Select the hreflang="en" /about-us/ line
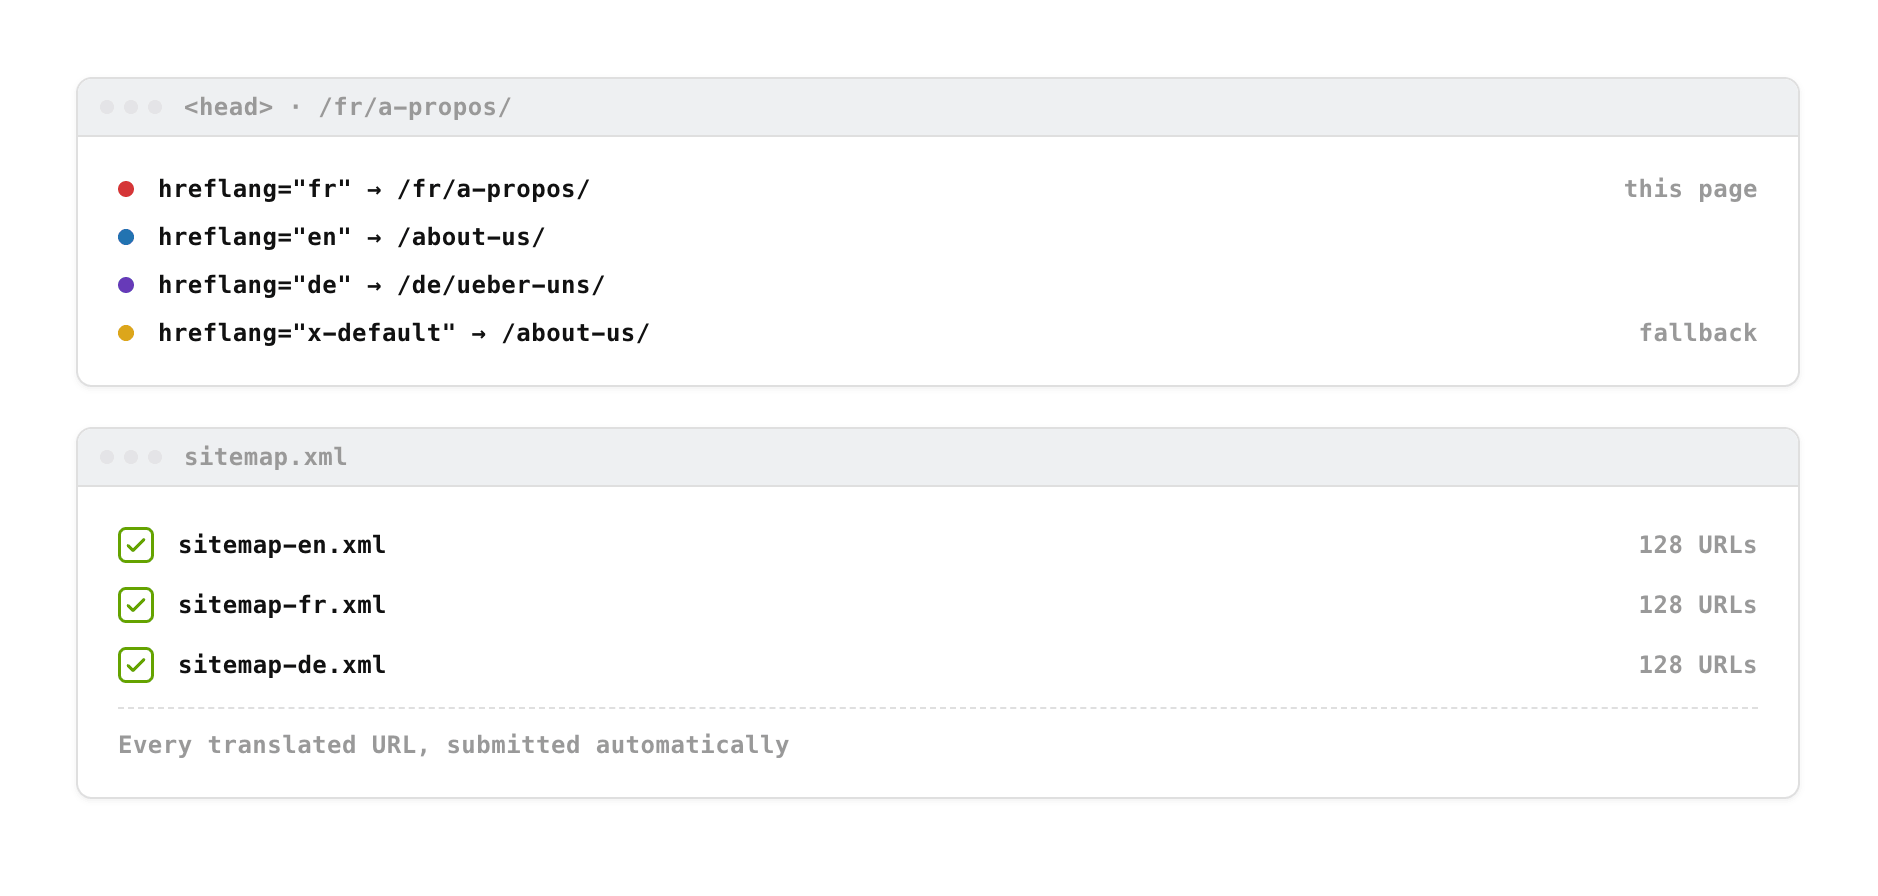1878x896 pixels. click(x=352, y=237)
